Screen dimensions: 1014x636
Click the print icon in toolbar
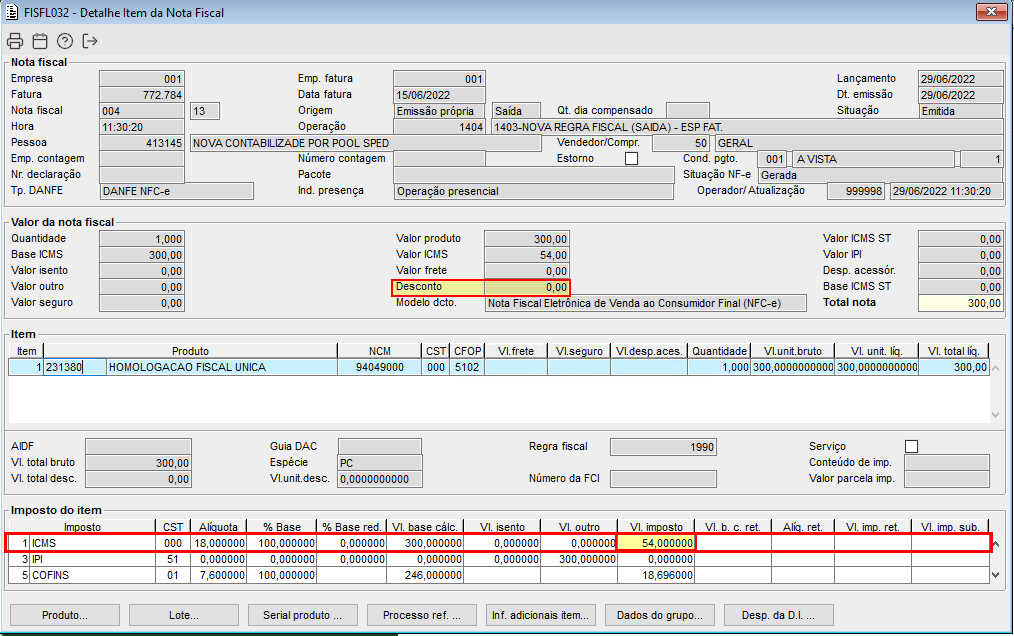(15, 41)
